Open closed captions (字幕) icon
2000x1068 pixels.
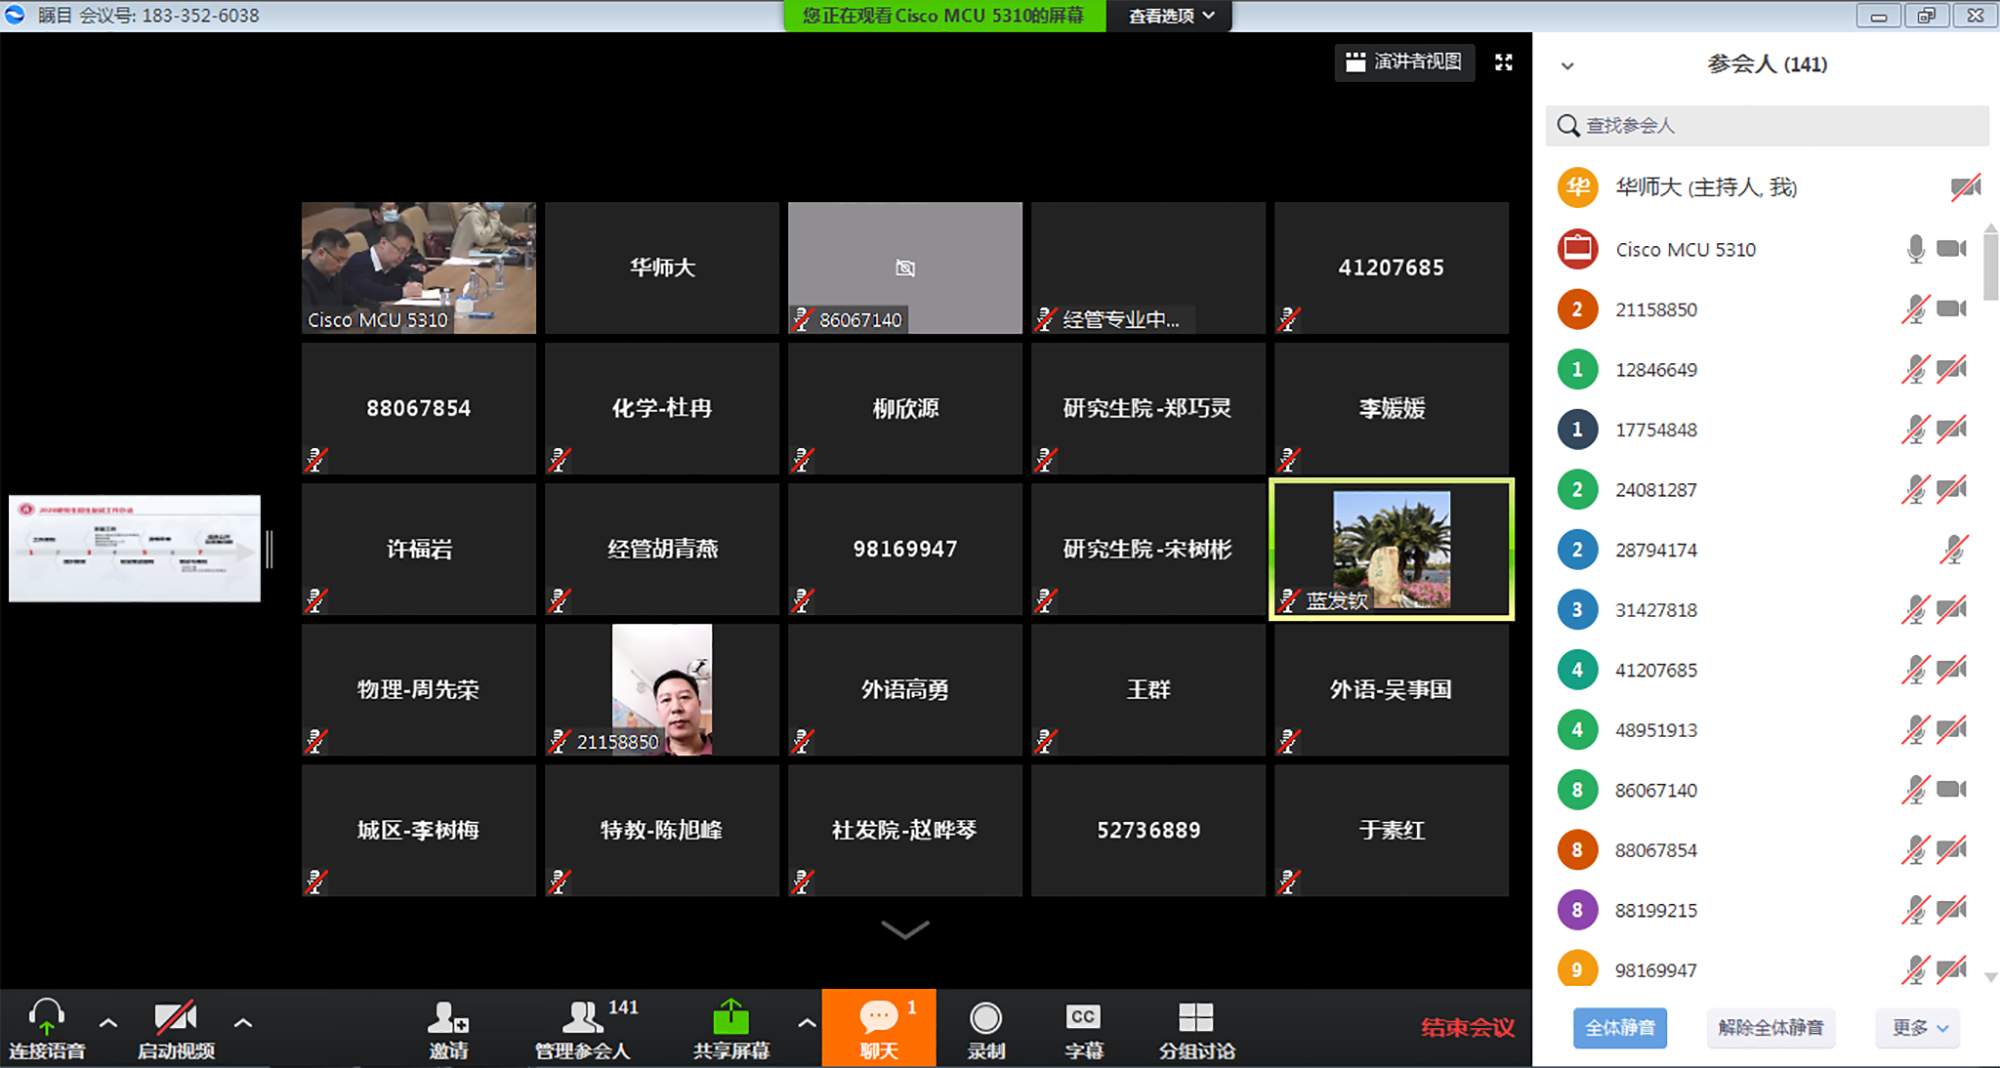(x=1083, y=1019)
